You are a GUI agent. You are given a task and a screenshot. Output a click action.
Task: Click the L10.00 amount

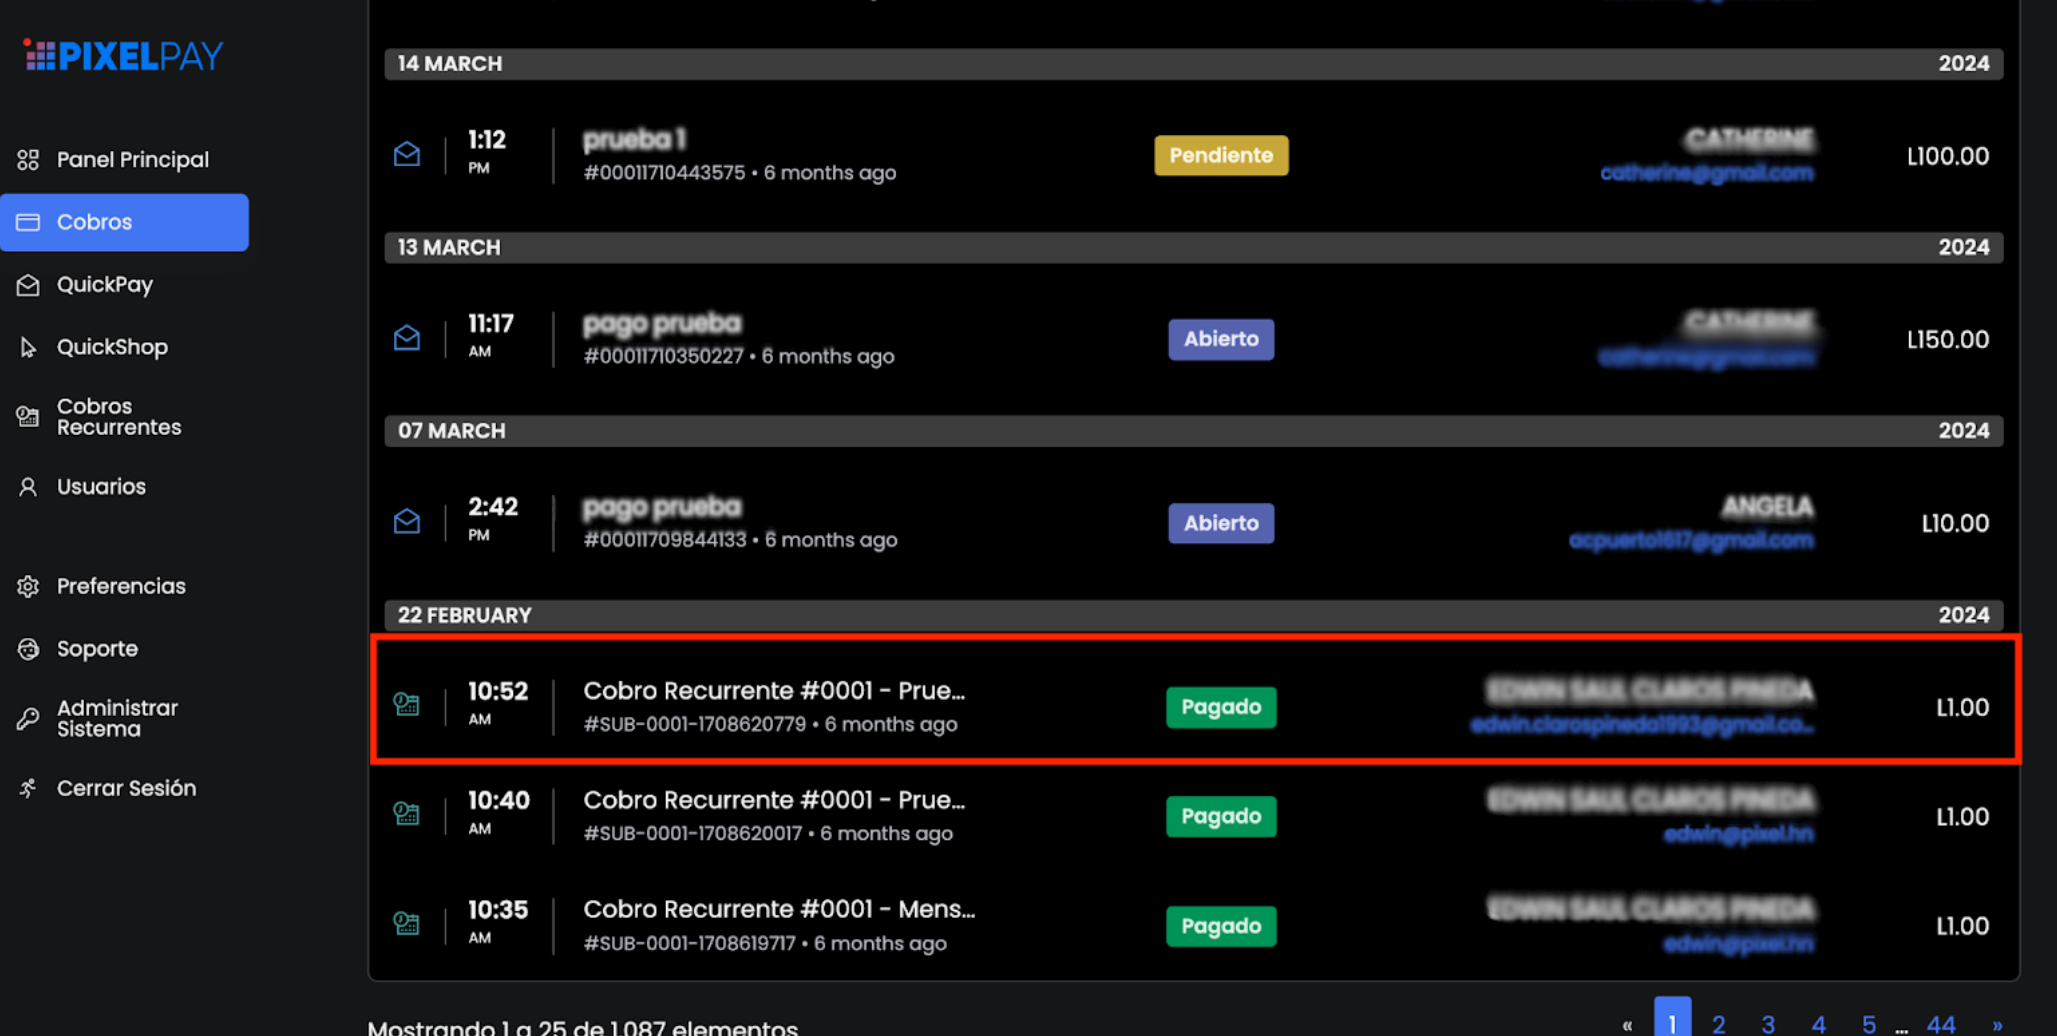pyautogui.click(x=1955, y=523)
